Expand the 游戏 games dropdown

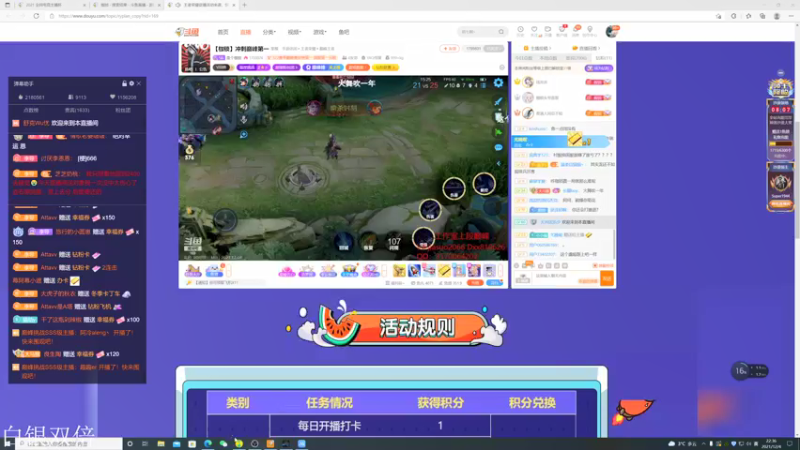[319, 32]
